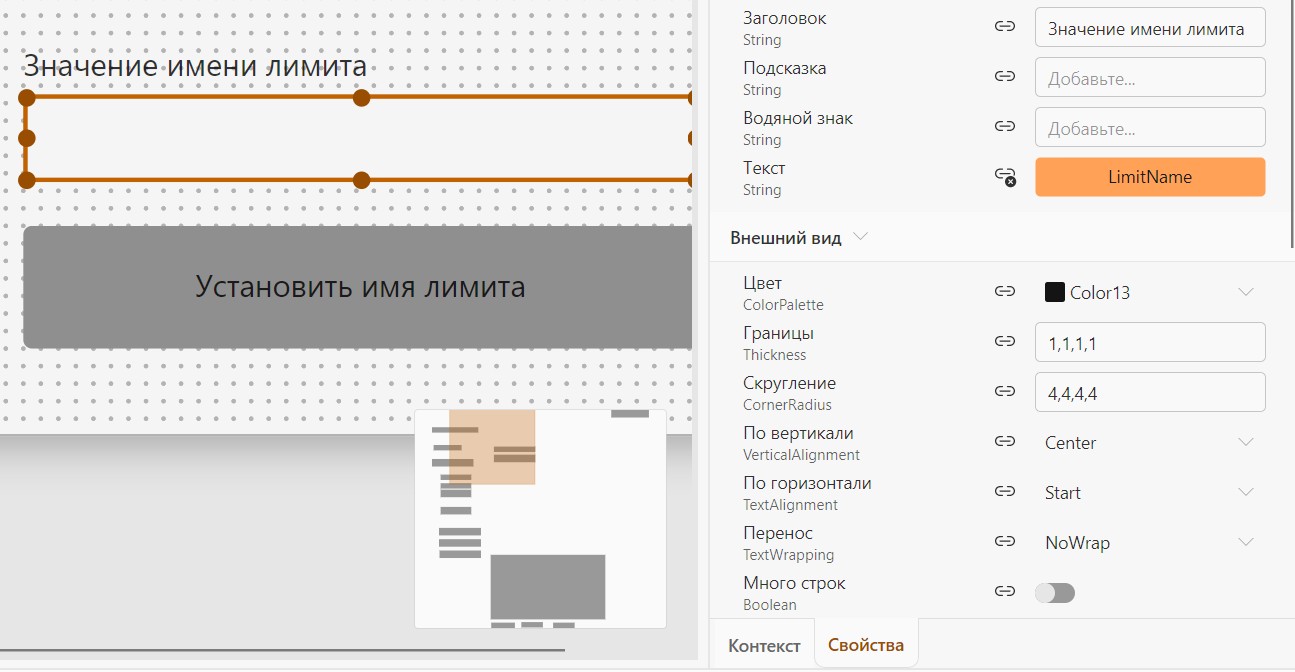The image size is (1295, 672).
Task: Click the binding link icon for Скругление
Action: point(1005,392)
